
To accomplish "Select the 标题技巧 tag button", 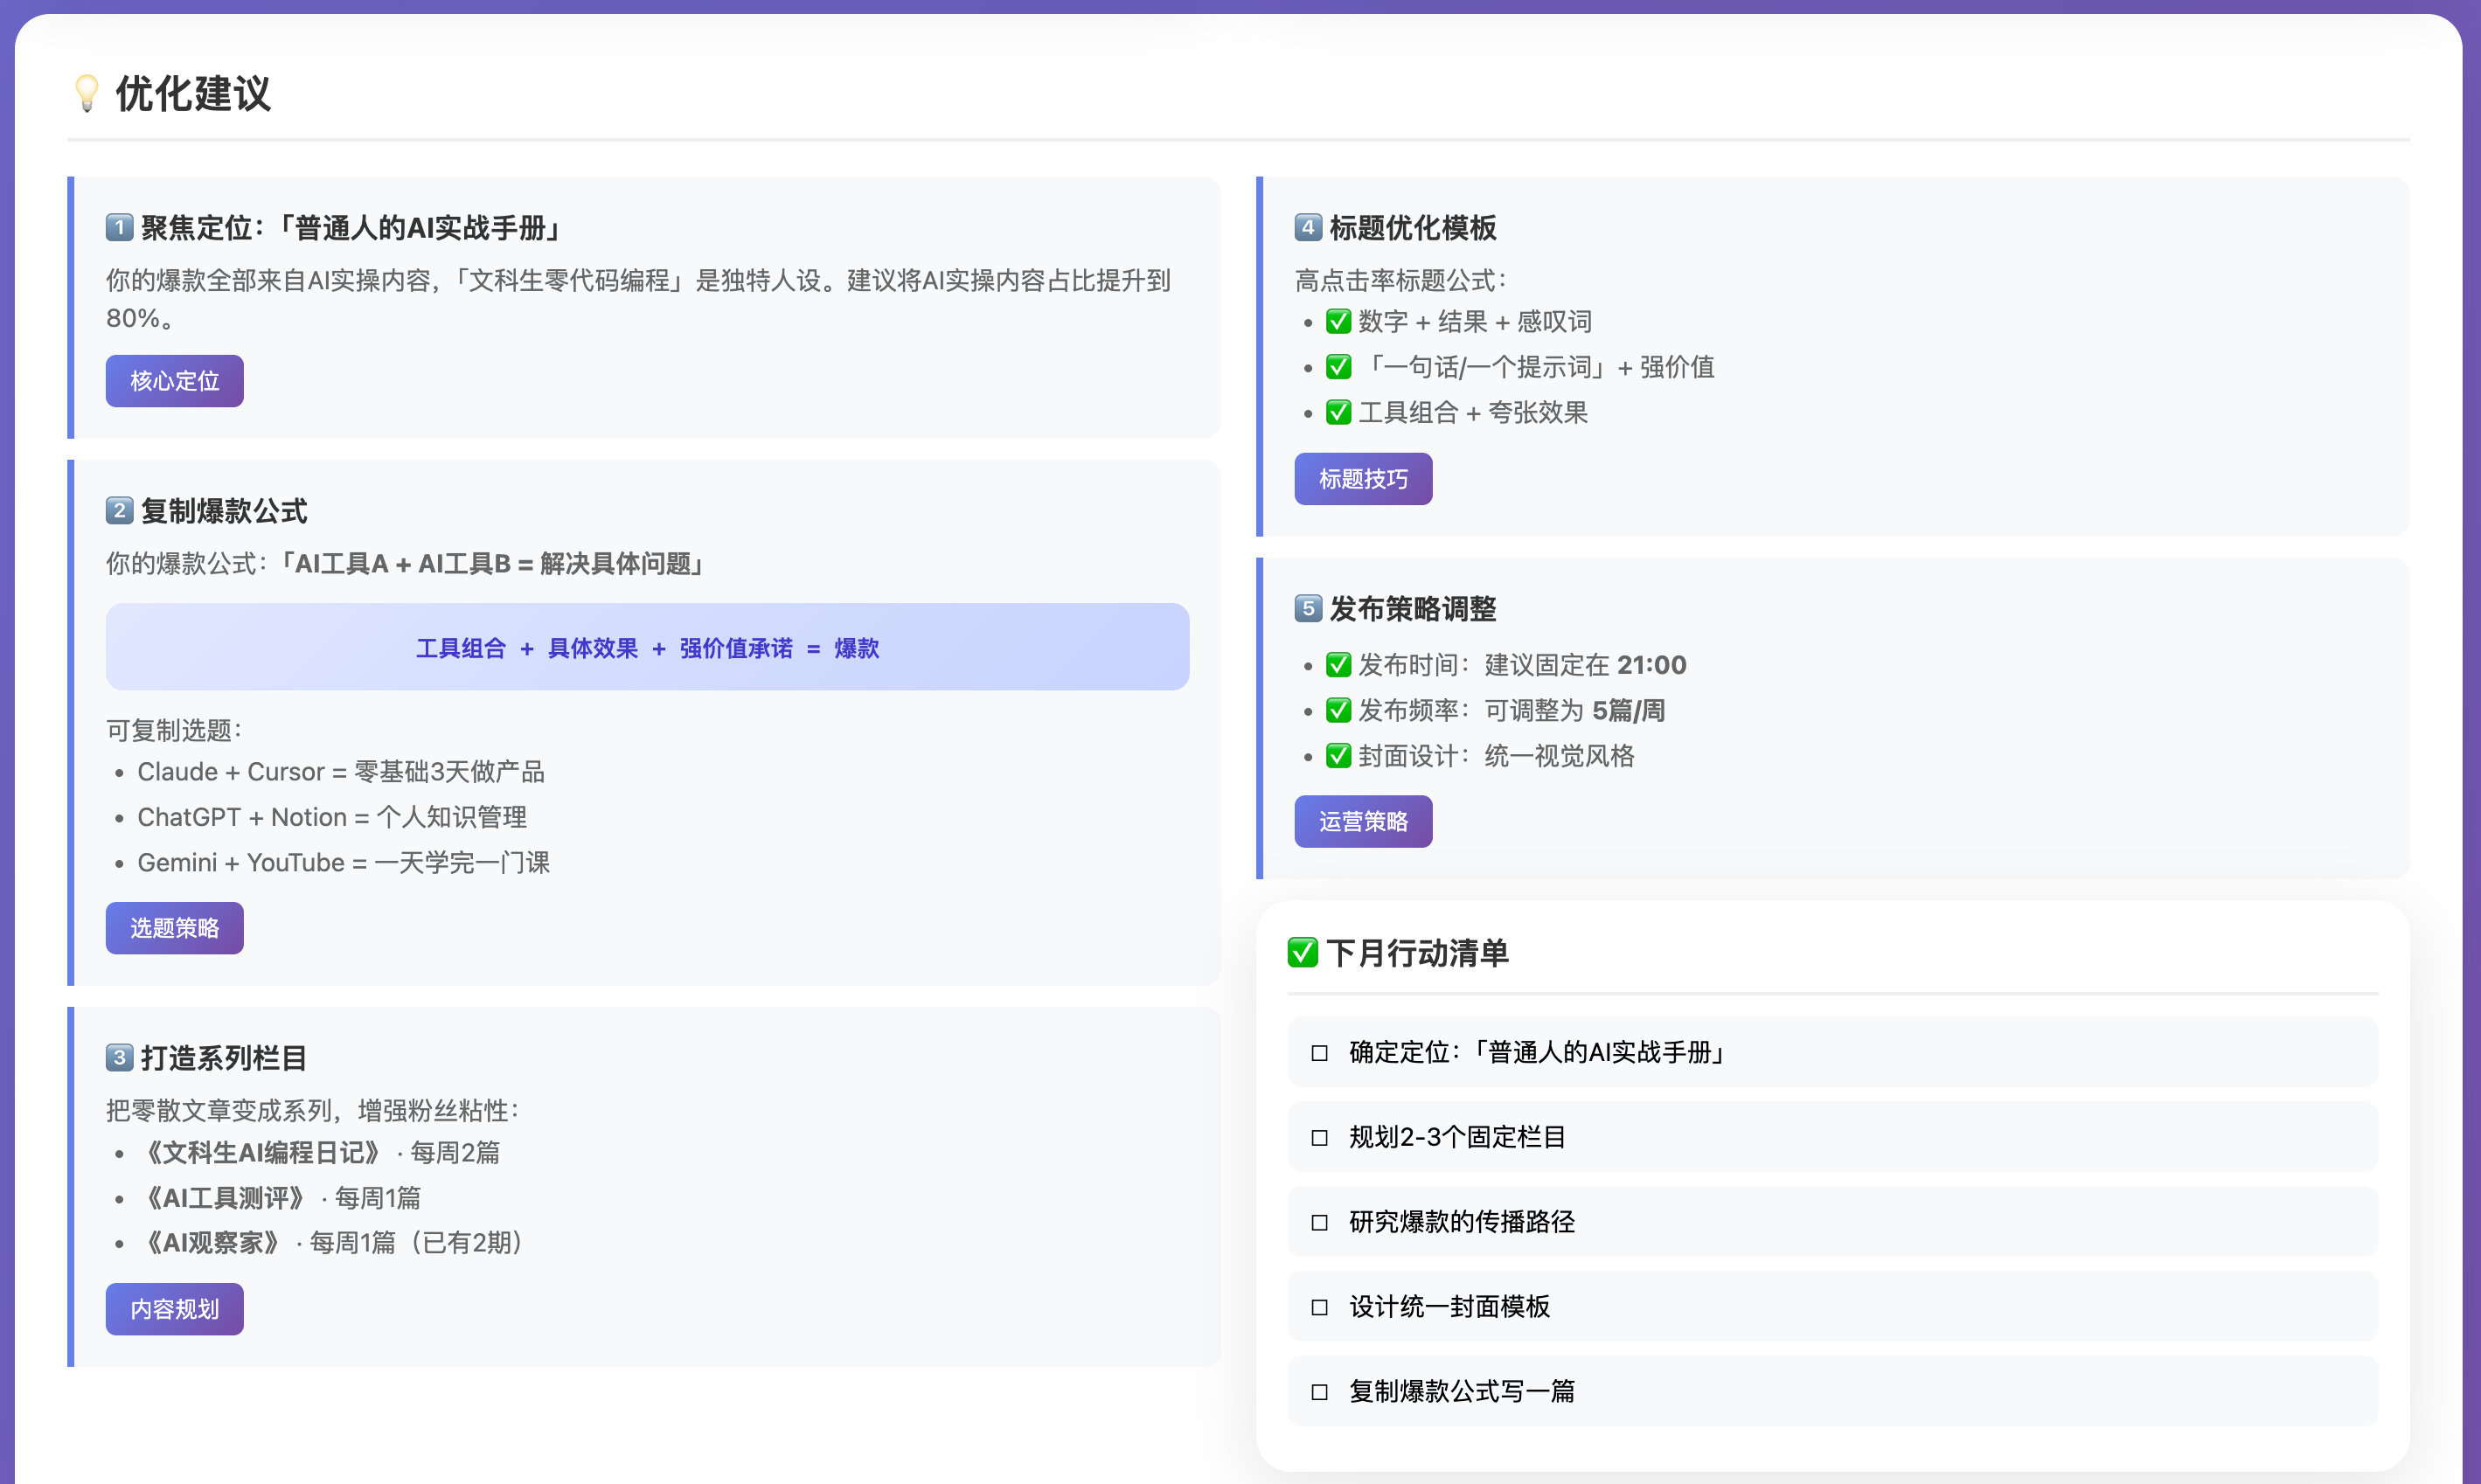I will tap(1362, 479).
